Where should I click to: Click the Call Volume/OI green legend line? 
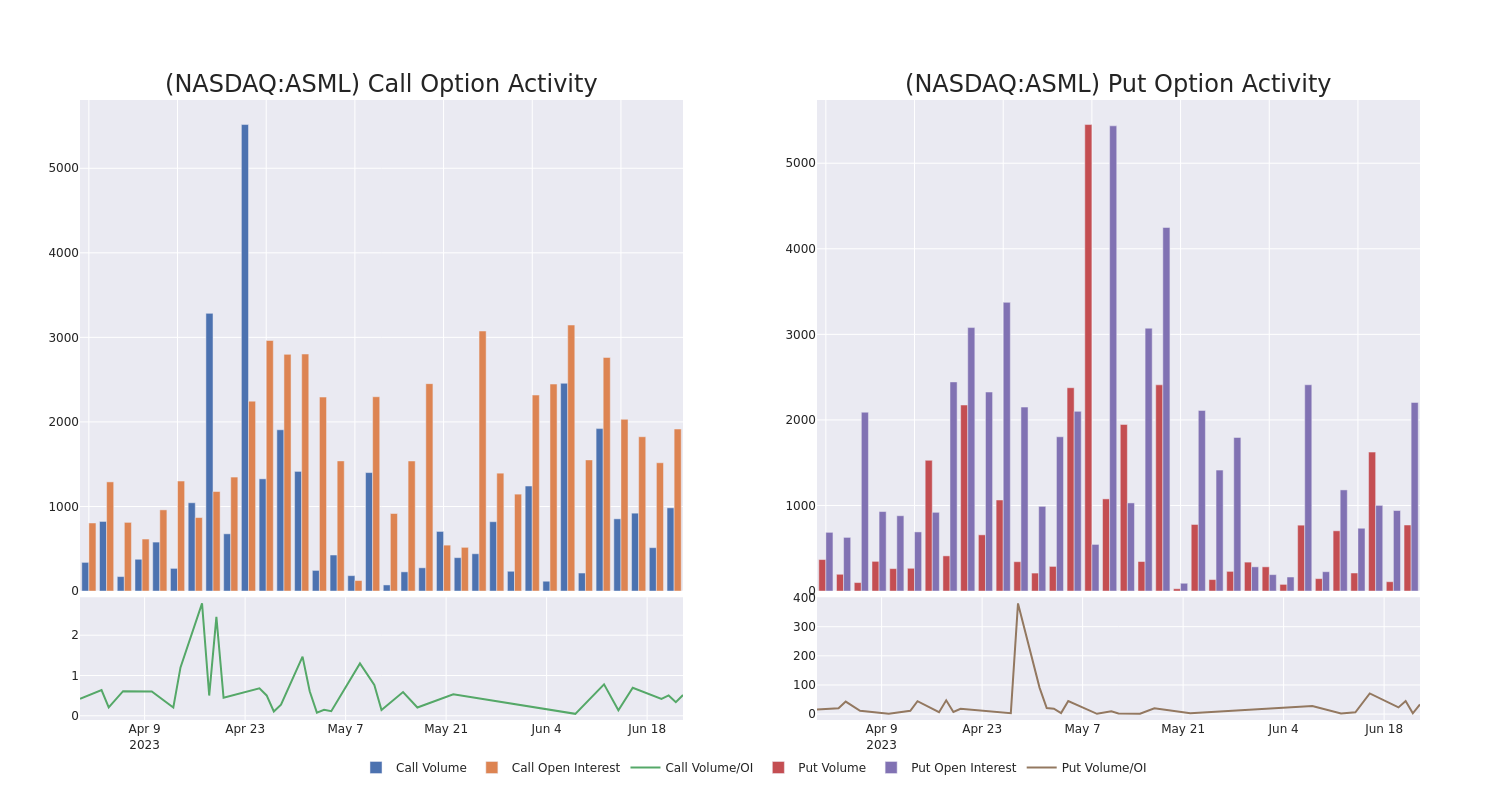click(x=645, y=768)
